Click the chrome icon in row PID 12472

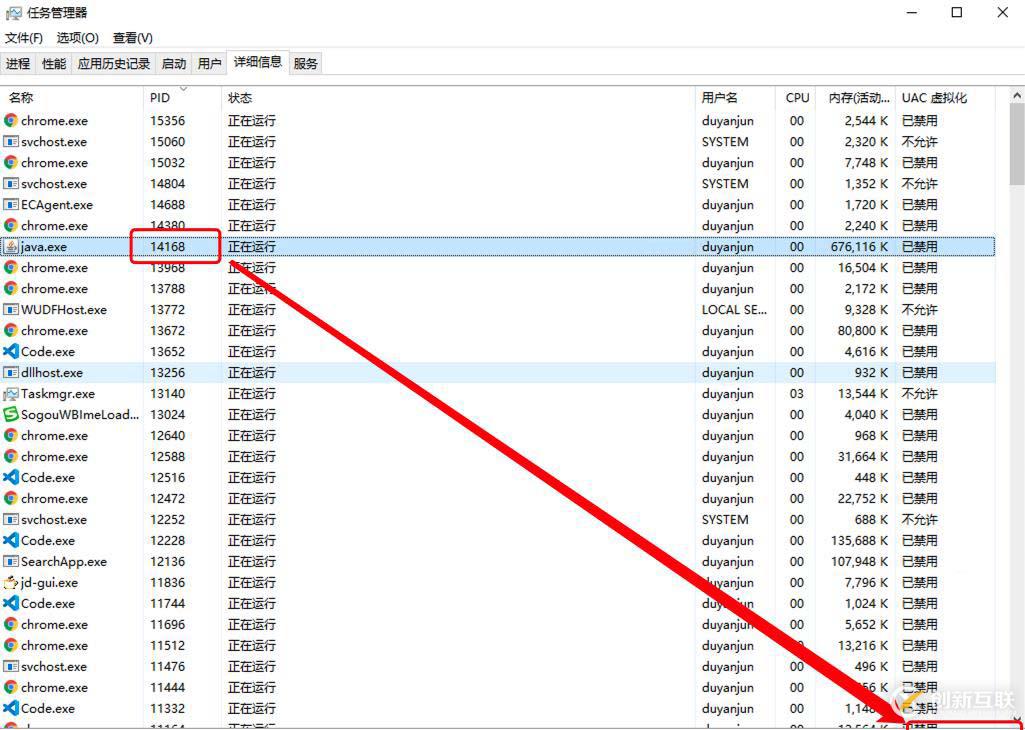click(10, 498)
